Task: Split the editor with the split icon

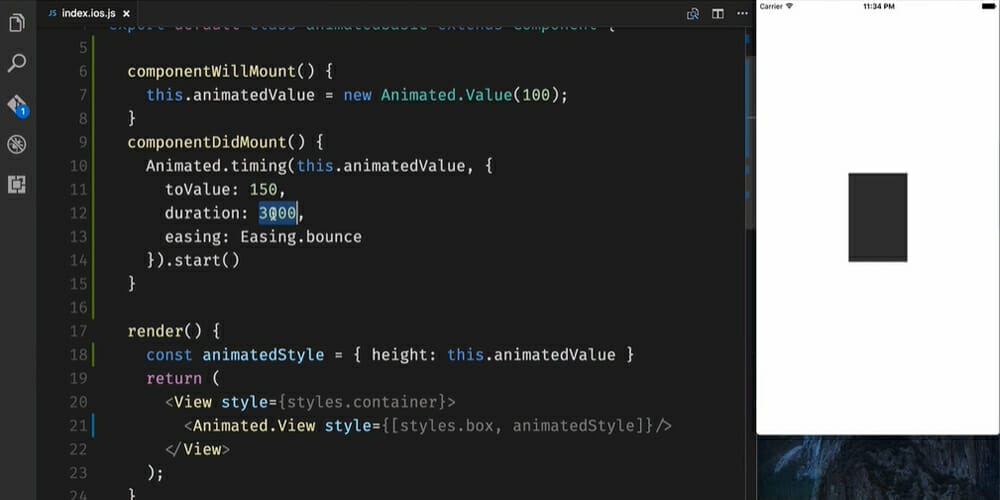Action: (x=717, y=13)
